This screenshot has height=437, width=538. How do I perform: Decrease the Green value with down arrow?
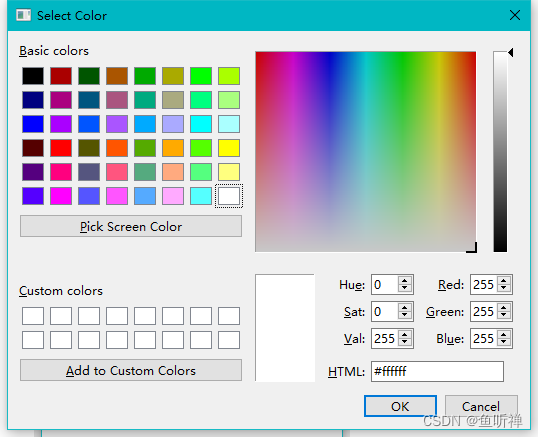click(x=504, y=315)
